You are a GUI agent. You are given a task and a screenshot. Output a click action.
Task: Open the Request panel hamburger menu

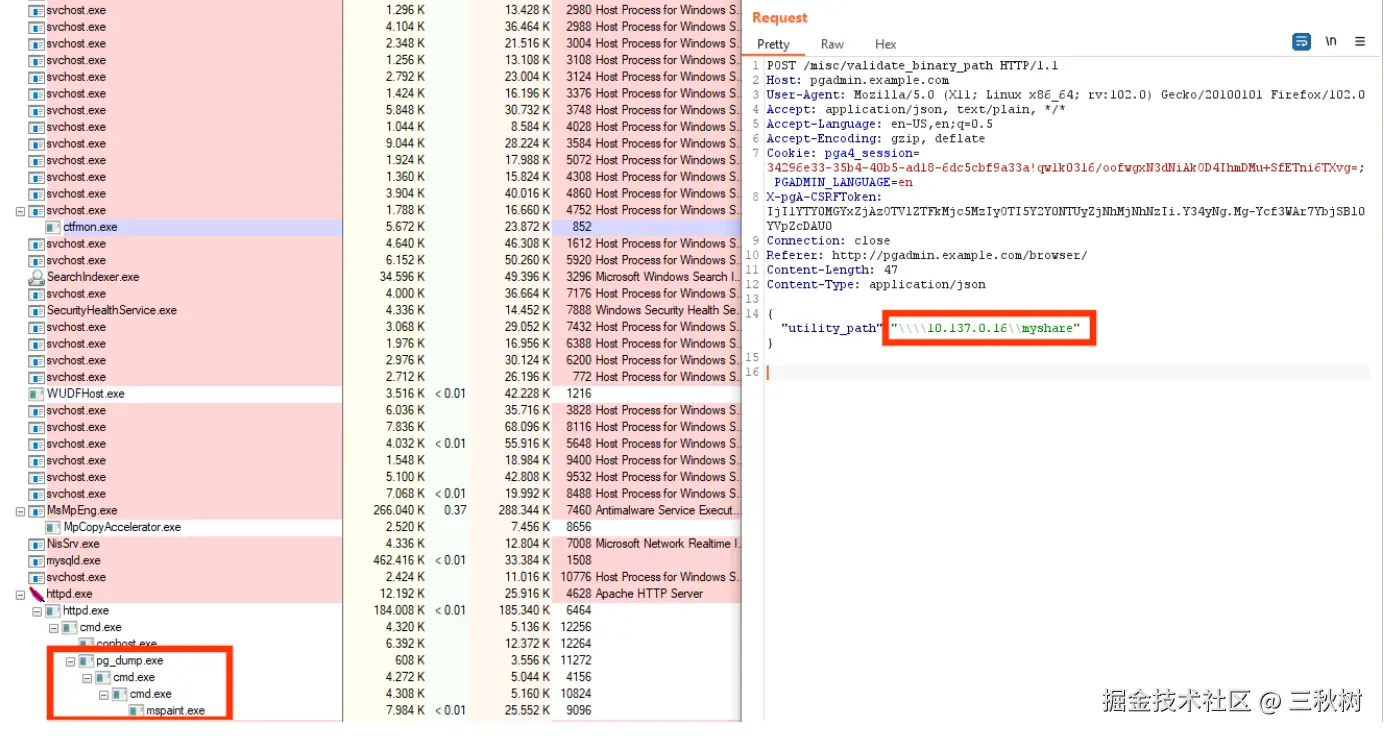1360,42
